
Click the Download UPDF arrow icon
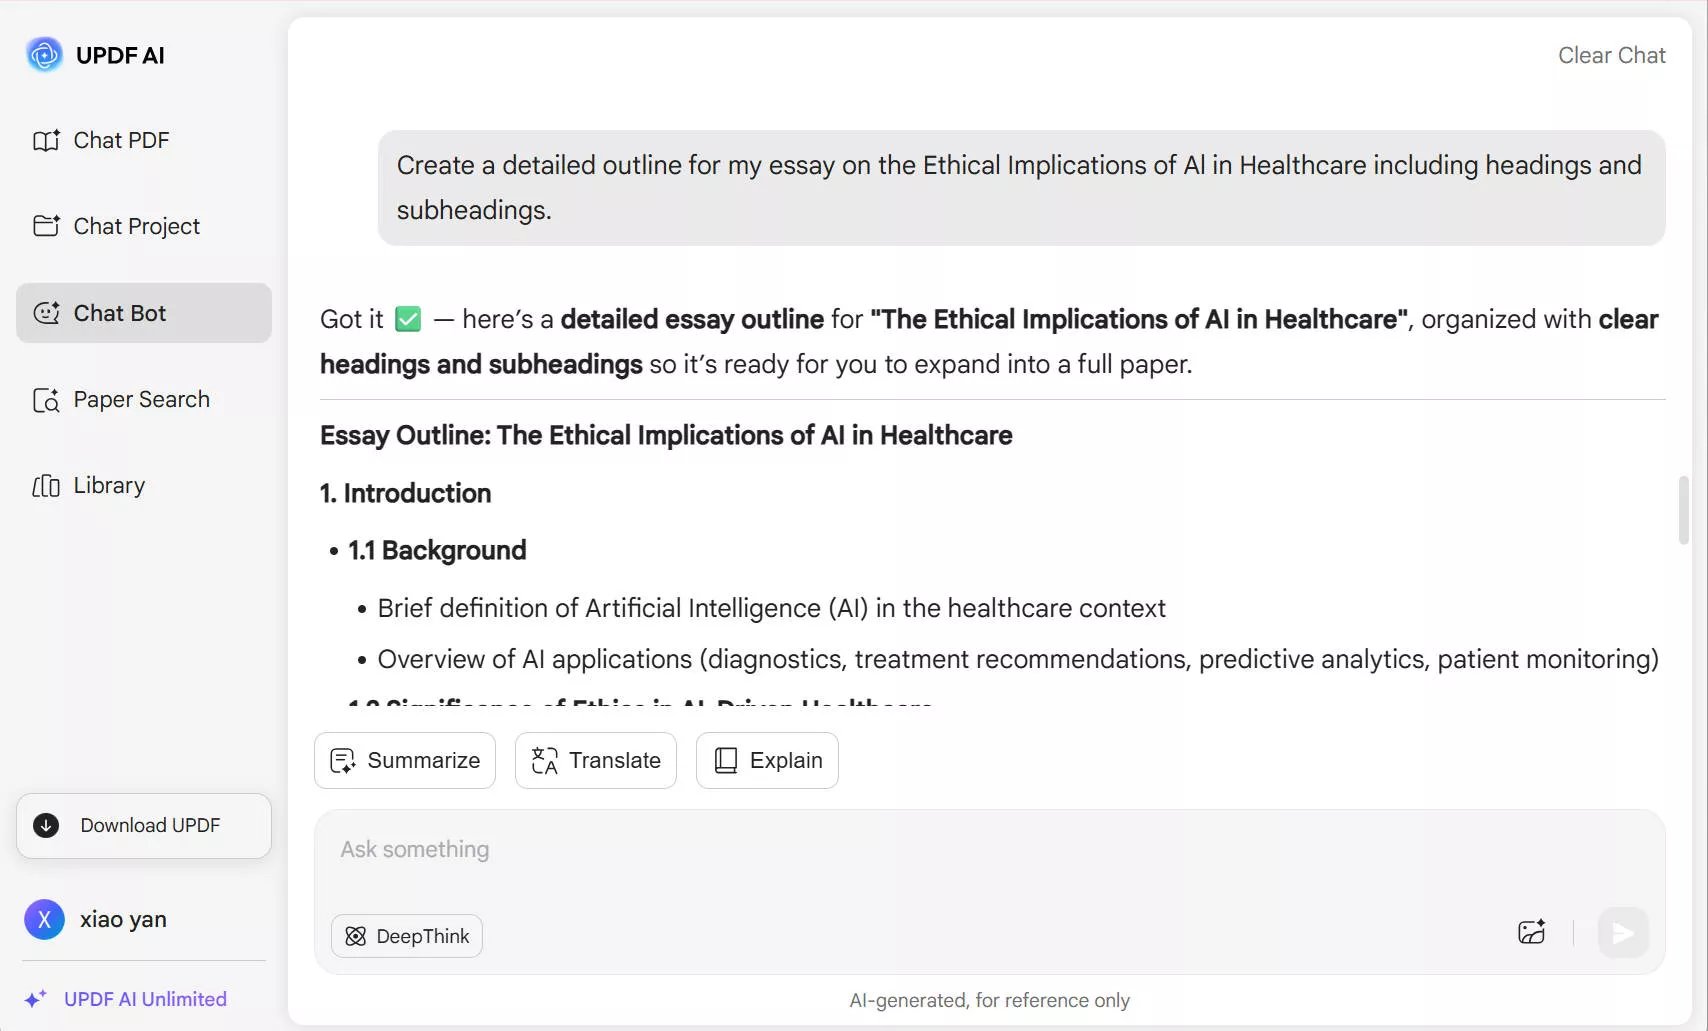(x=46, y=825)
